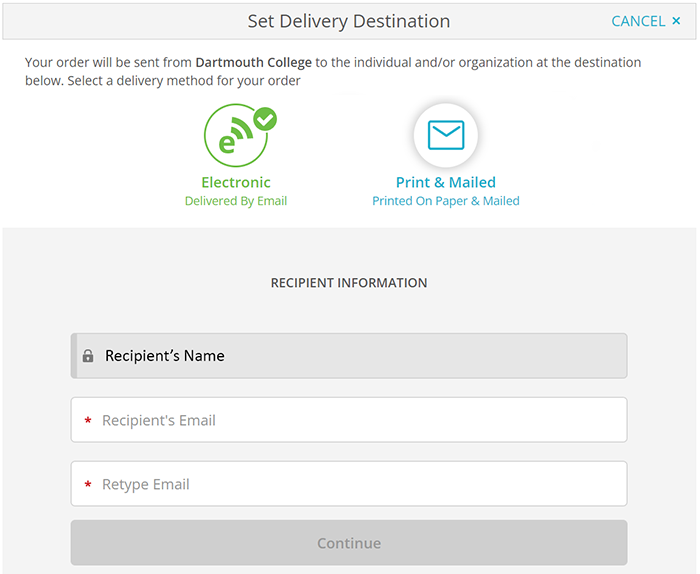Click the red asterisk beside Recipient's Email
Screen dimensions: 700x574
pos(88,421)
